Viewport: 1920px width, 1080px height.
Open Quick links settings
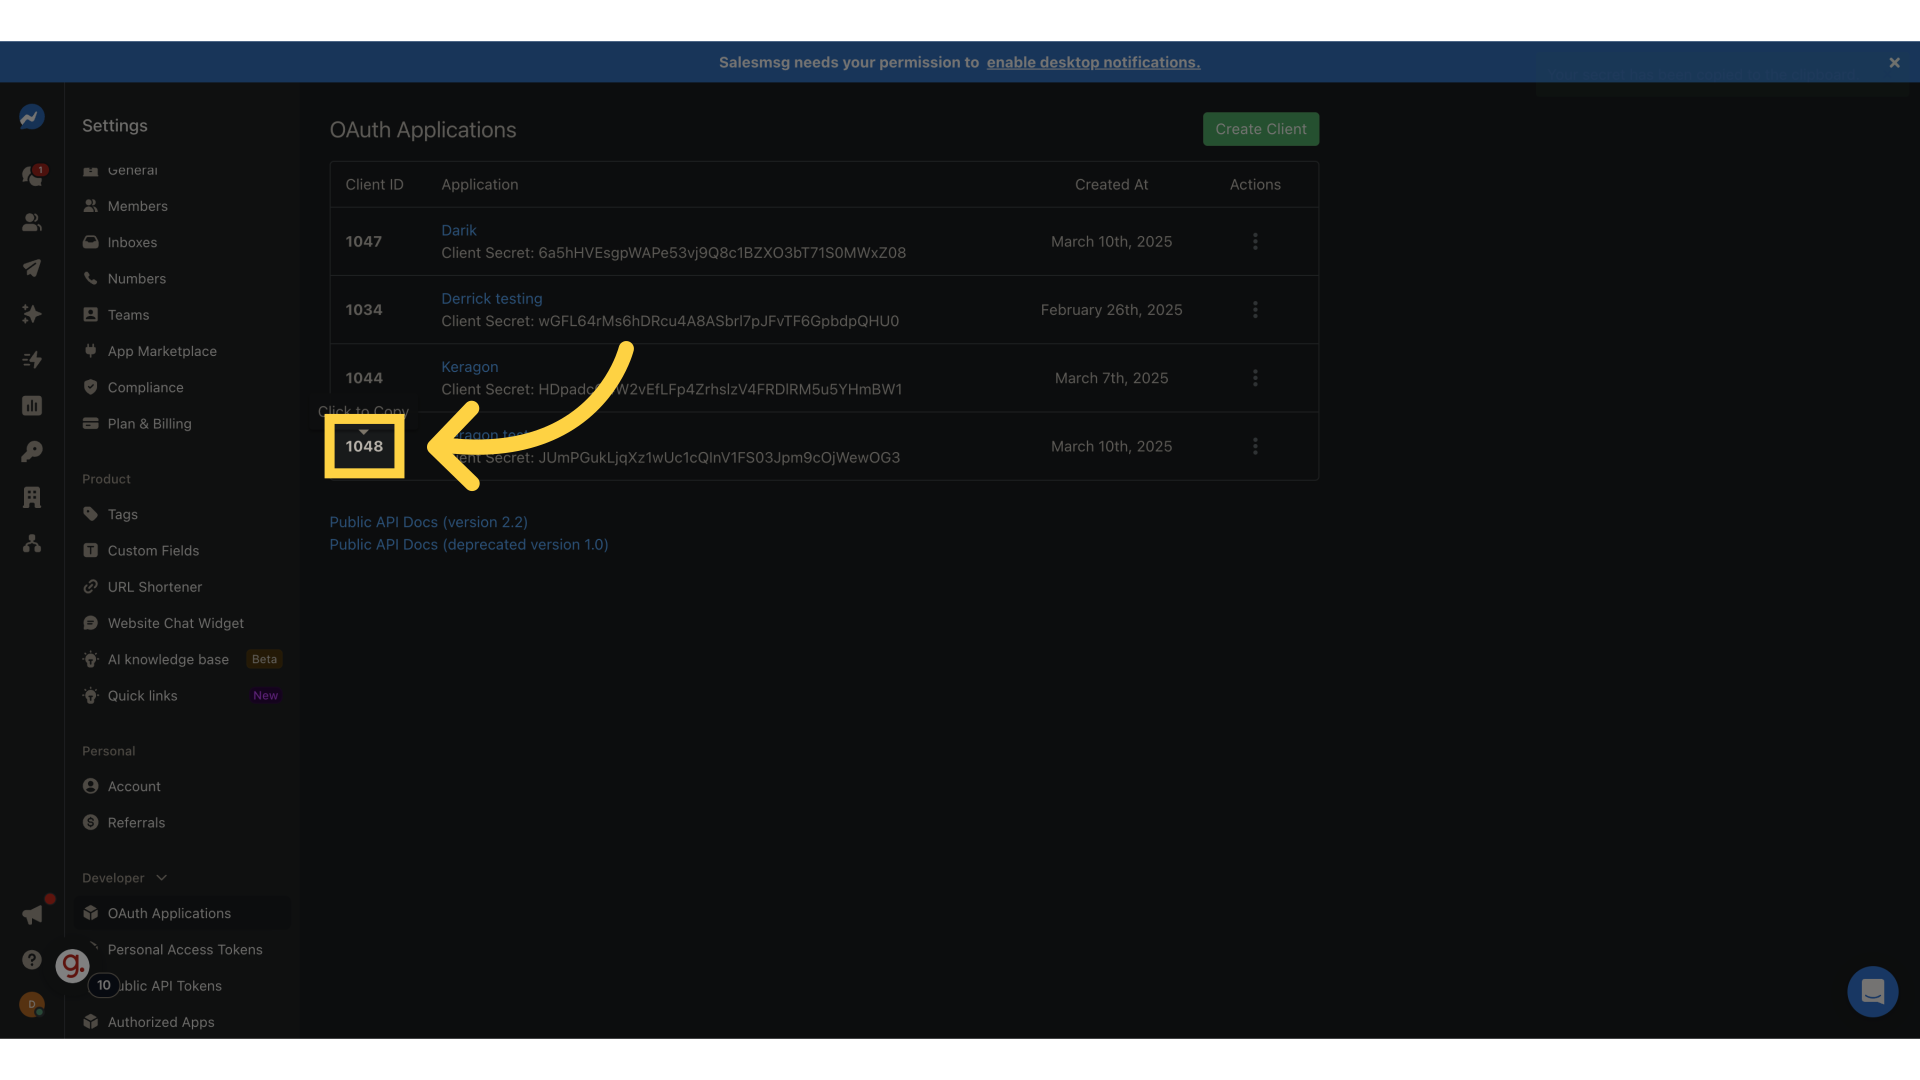pyautogui.click(x=143, y=696)
